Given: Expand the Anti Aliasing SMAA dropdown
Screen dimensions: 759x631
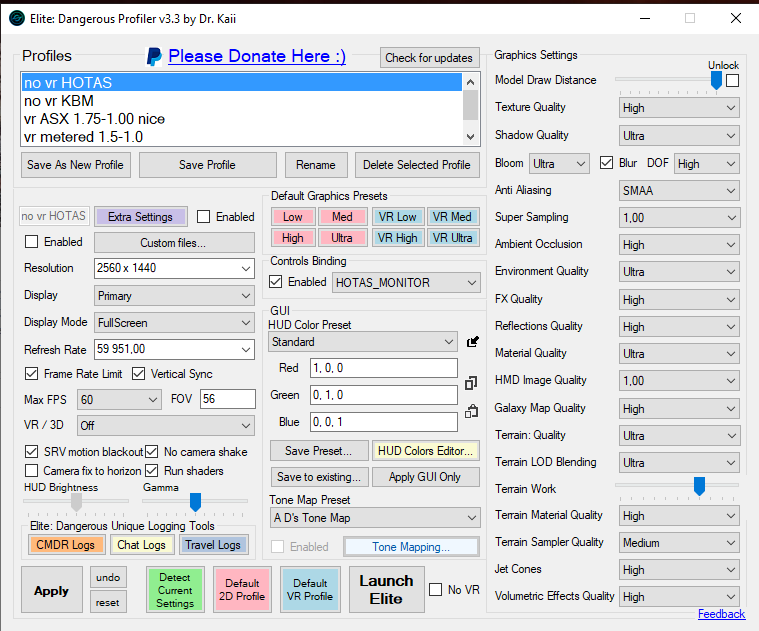Looking at the screenshot, I should click(x=679, y=191).
